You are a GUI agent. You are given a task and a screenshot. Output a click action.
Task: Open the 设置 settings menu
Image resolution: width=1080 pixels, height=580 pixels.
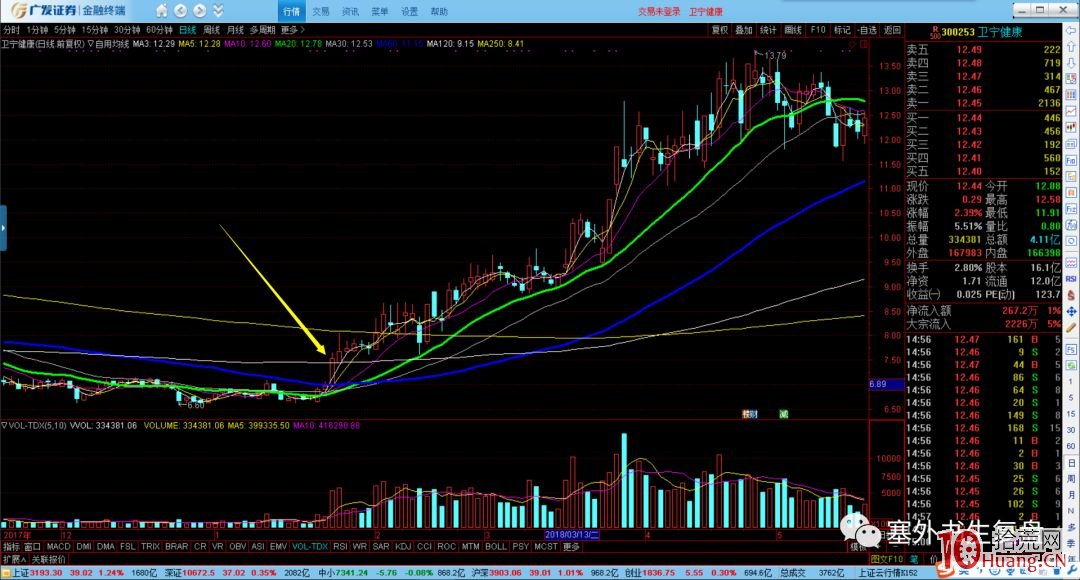coord(409,12)
